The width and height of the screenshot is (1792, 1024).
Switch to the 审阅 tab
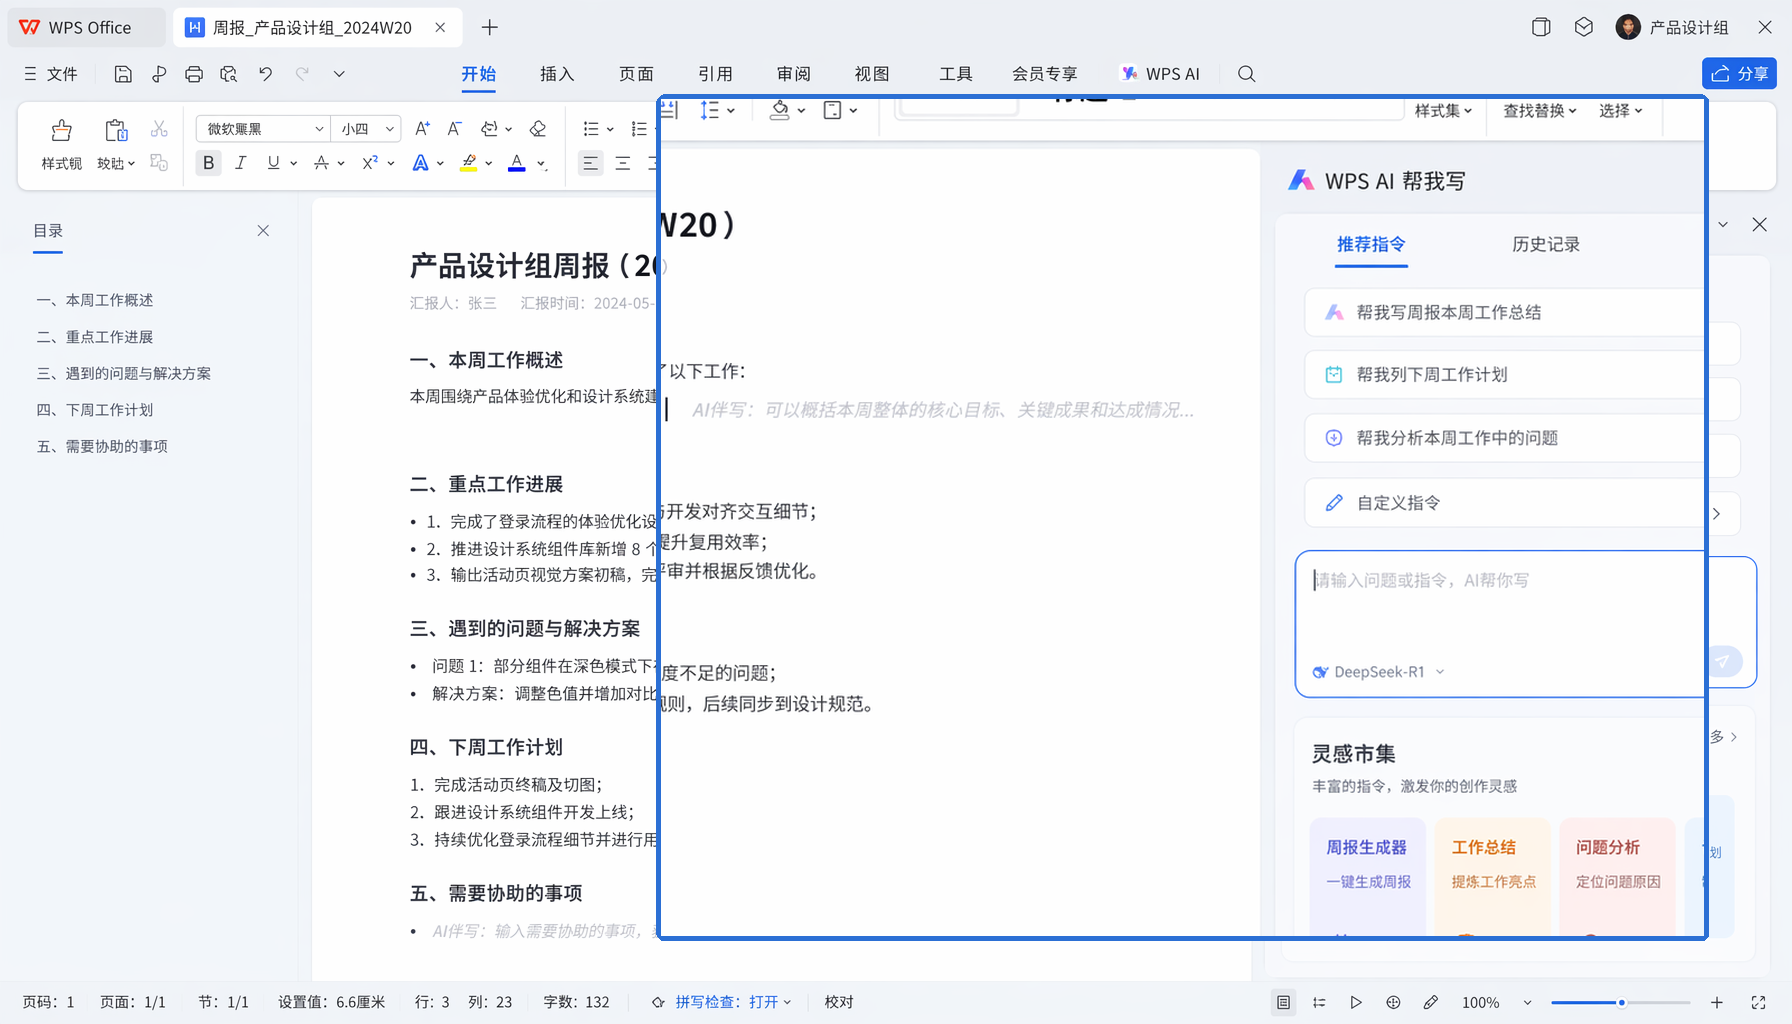794,74
